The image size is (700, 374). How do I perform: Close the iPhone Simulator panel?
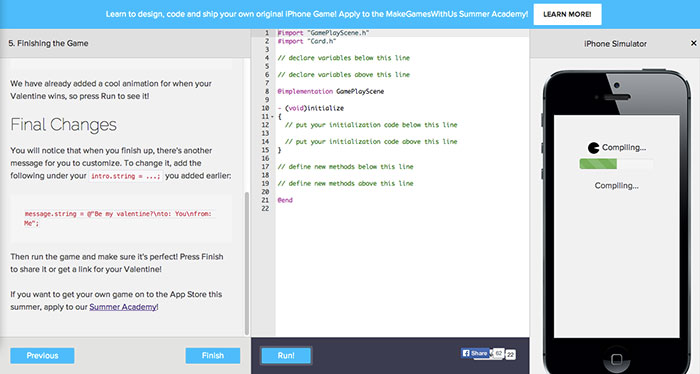pos(693,43)
